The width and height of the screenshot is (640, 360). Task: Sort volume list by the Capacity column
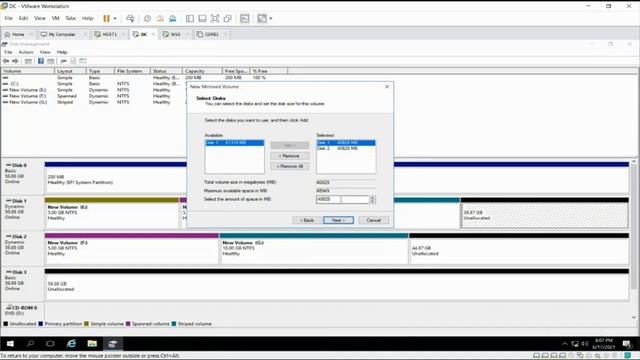point(202,71)
